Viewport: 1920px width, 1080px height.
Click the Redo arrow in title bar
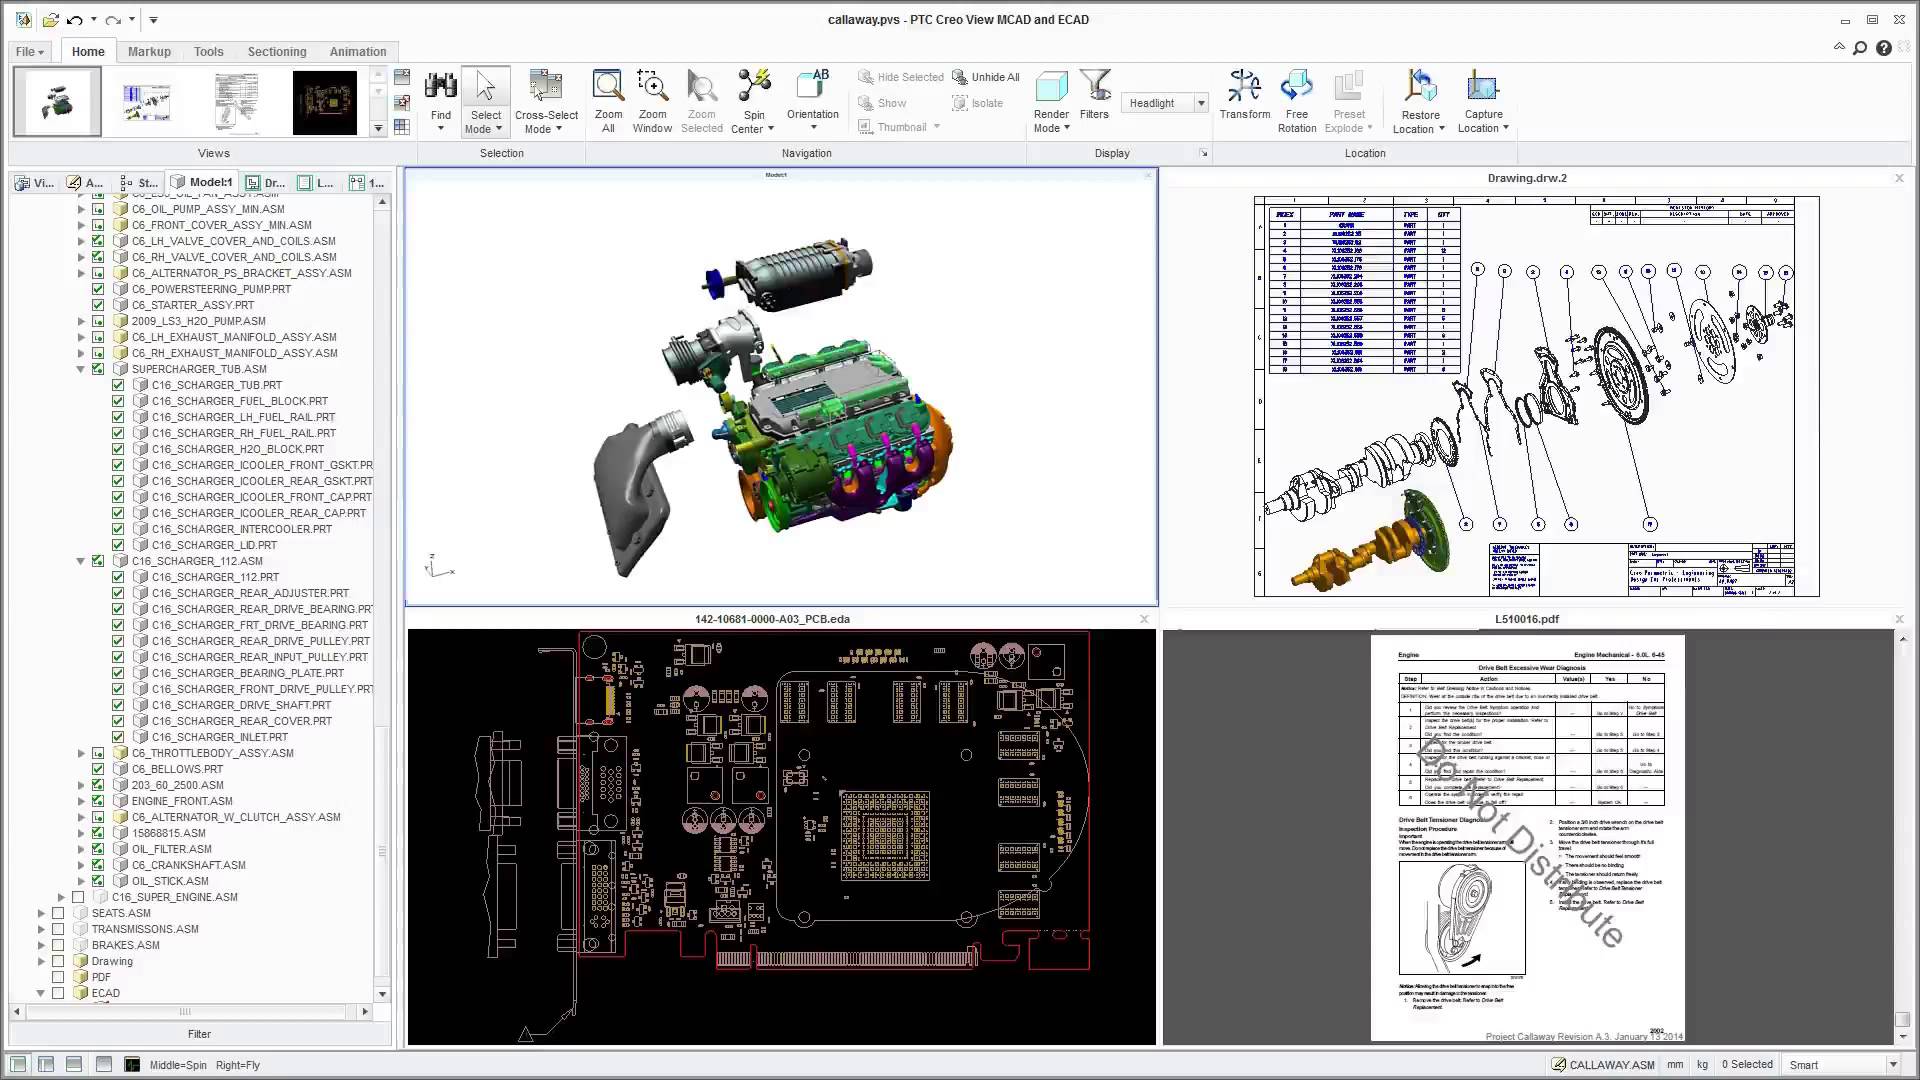113,19
